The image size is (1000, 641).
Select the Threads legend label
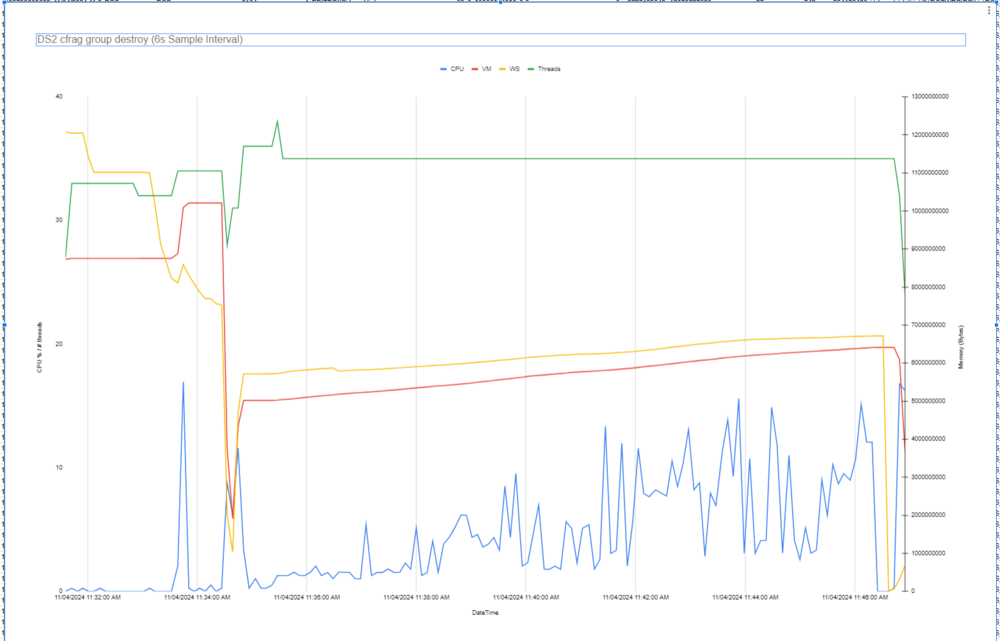click(x=549, y=69)
